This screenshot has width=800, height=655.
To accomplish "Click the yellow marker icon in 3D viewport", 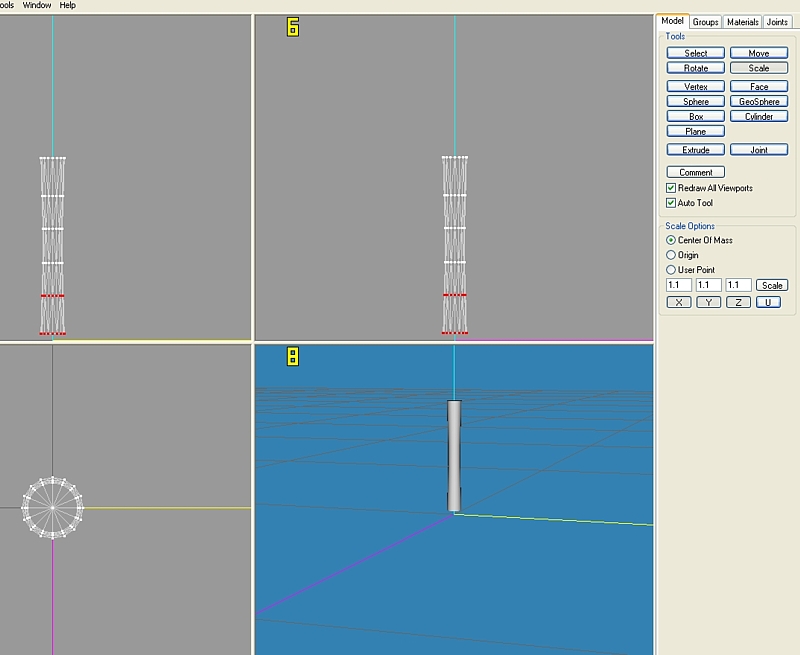I will pyautogui.click(x=293, y=356).
